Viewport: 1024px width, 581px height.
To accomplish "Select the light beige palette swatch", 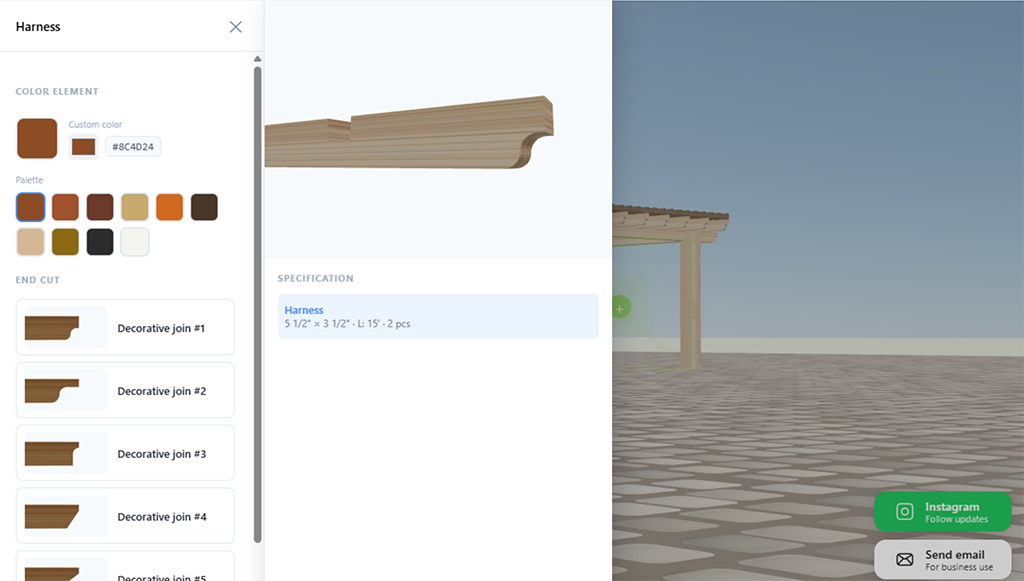I will point(31,242).
